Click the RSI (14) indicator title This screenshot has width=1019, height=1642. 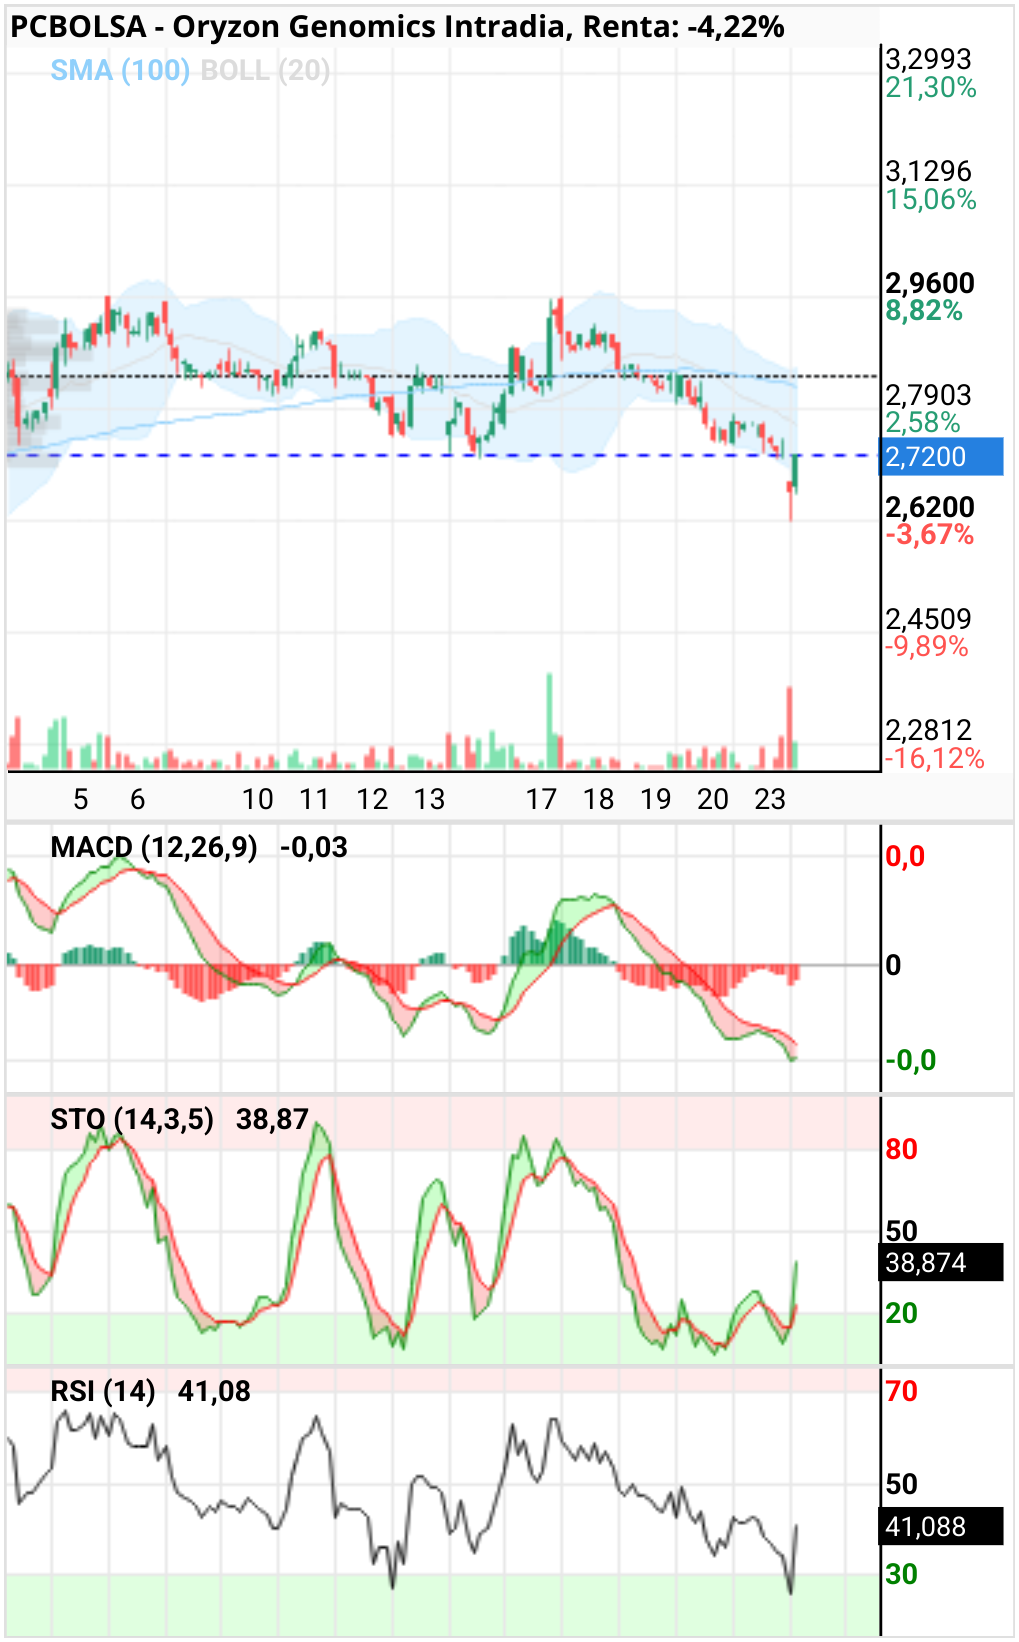point(103,1391)
